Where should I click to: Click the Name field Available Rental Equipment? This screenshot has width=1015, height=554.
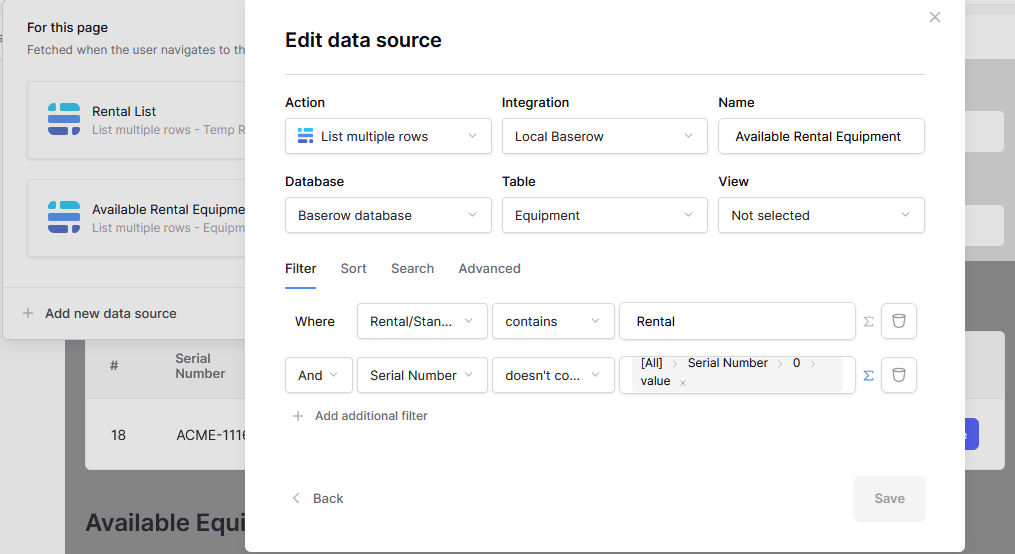pos(820,137)
